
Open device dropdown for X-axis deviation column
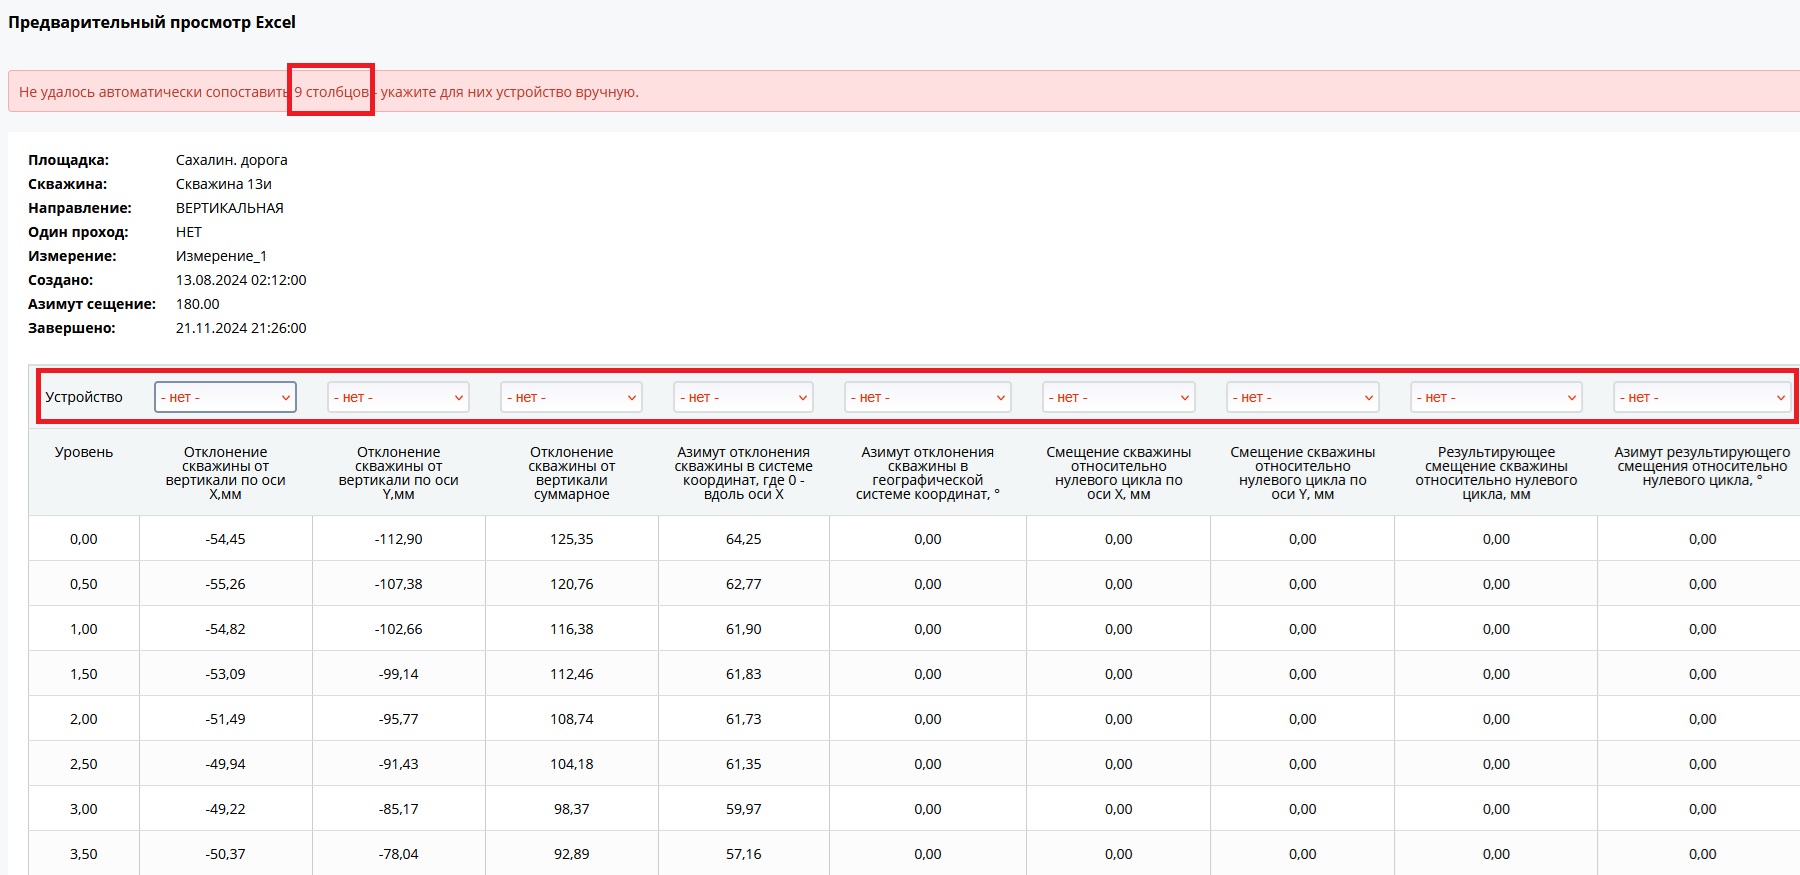(225, 397)
